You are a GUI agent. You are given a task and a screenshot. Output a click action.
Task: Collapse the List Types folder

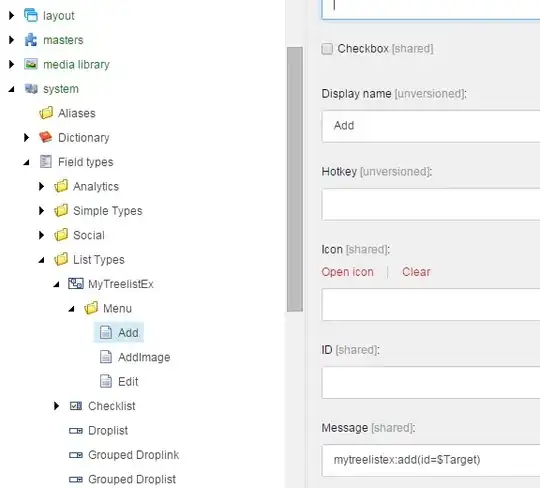41,260
